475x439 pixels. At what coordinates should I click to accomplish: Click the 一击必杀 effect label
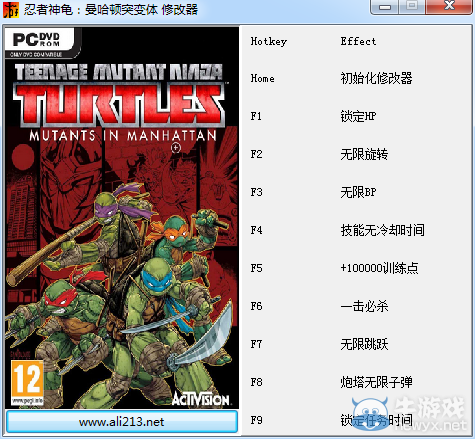click(x=364, y=306)
